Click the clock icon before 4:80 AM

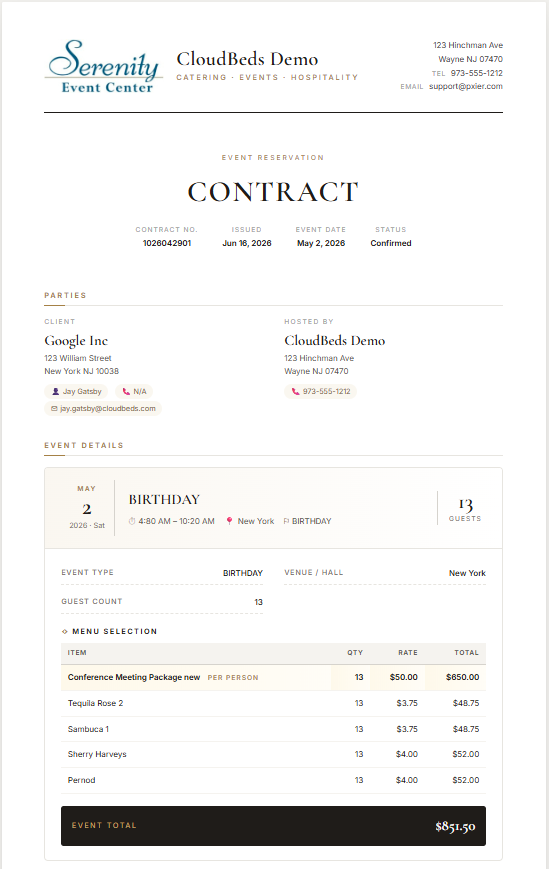coord(132,521)
